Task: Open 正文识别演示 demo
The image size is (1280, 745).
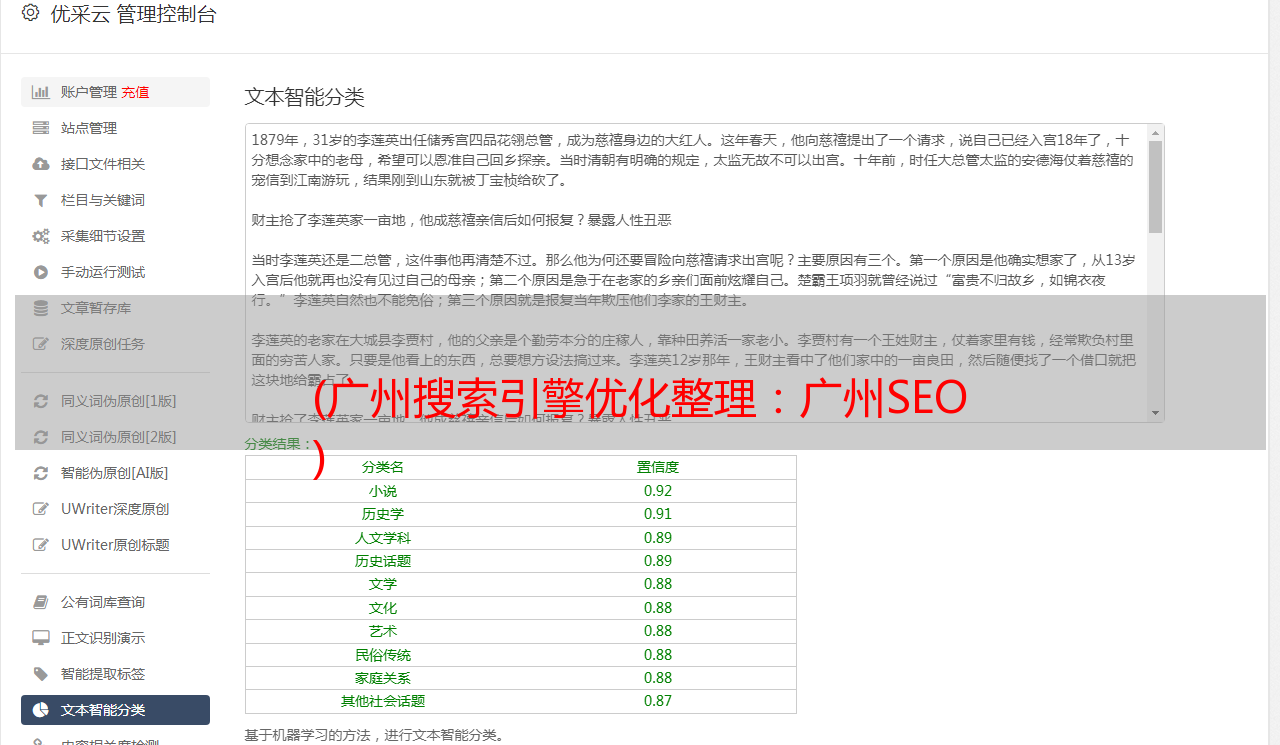Action: [115, 638]
